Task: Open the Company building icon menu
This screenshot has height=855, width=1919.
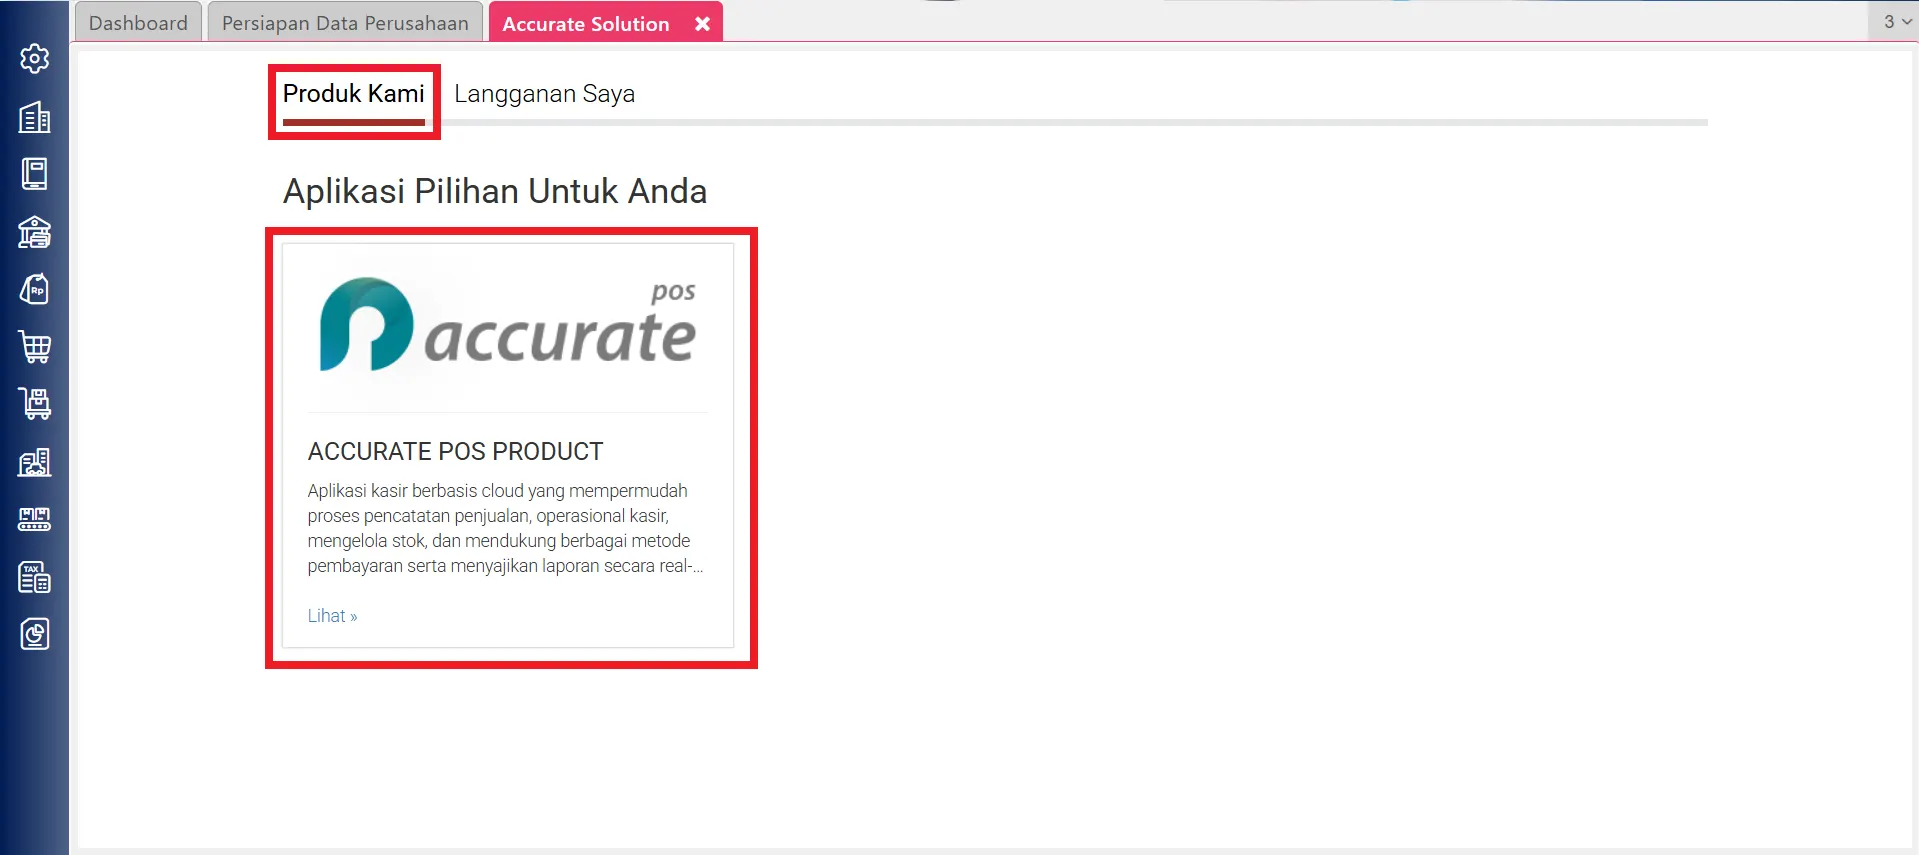Action: 34,117
